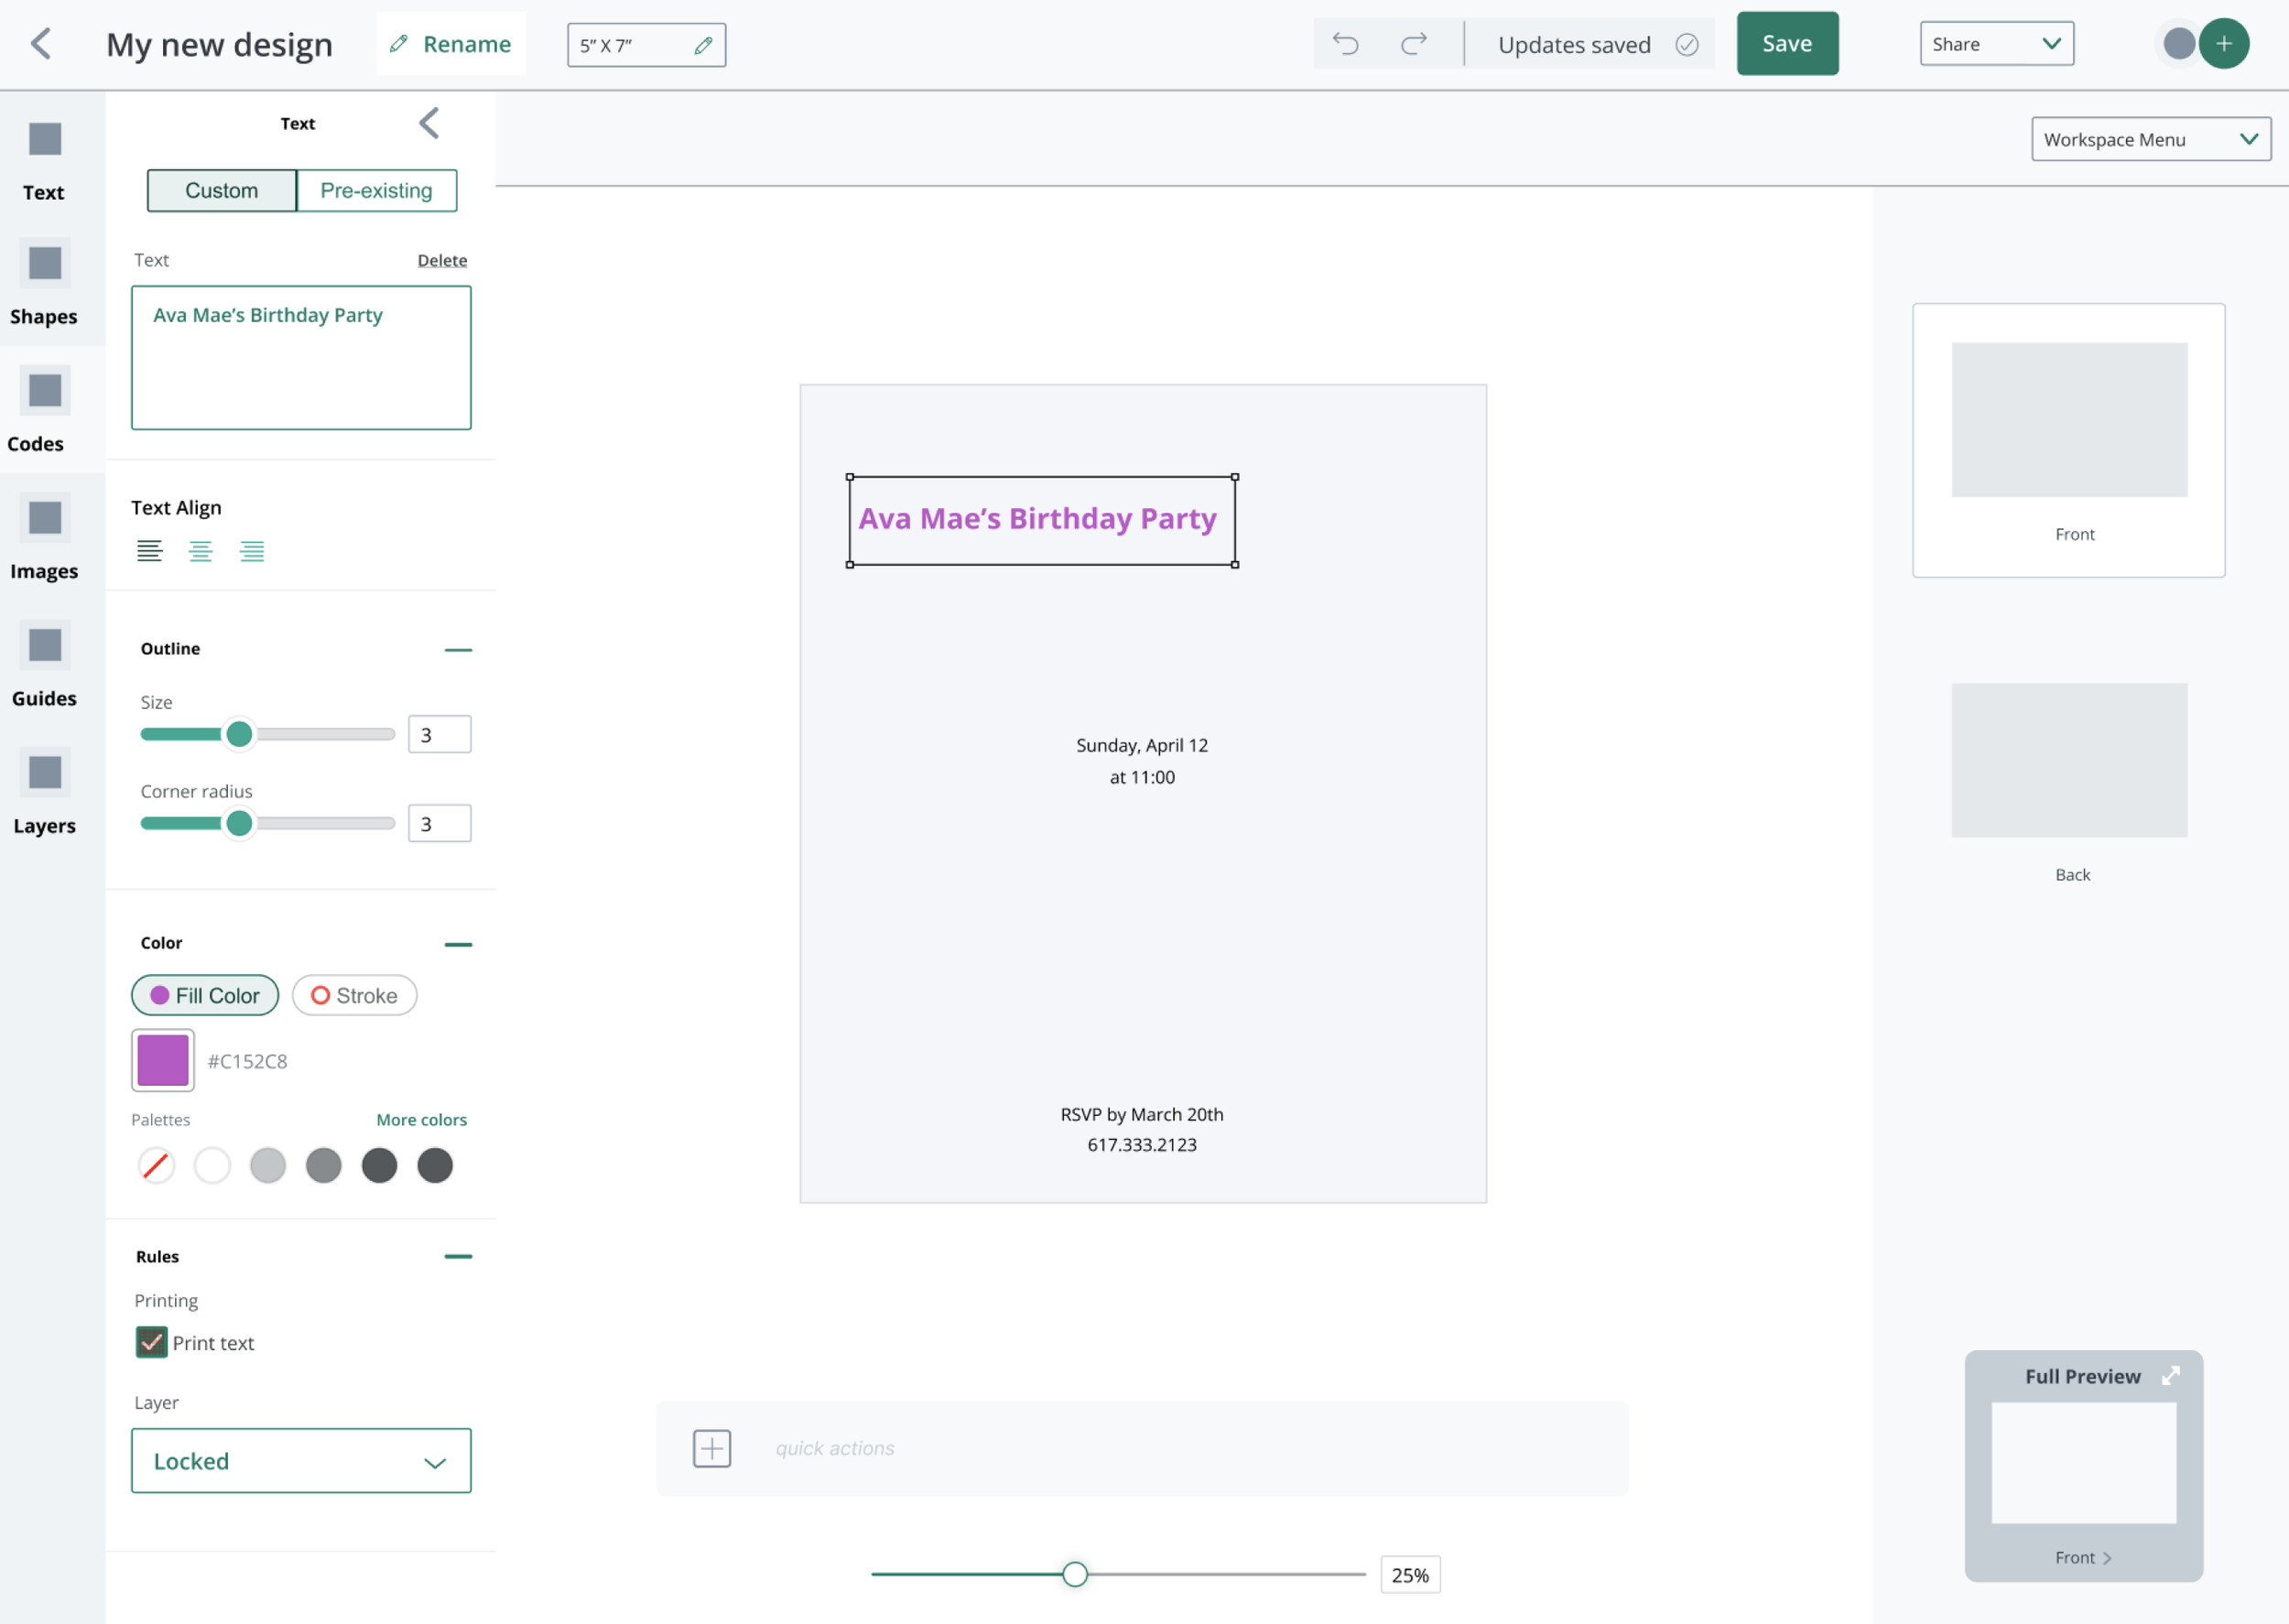This screenshot has height=1624, width=2289.
Task: Go back with top-left arrow
Action: pyautogui.click(x=41, y=44)
